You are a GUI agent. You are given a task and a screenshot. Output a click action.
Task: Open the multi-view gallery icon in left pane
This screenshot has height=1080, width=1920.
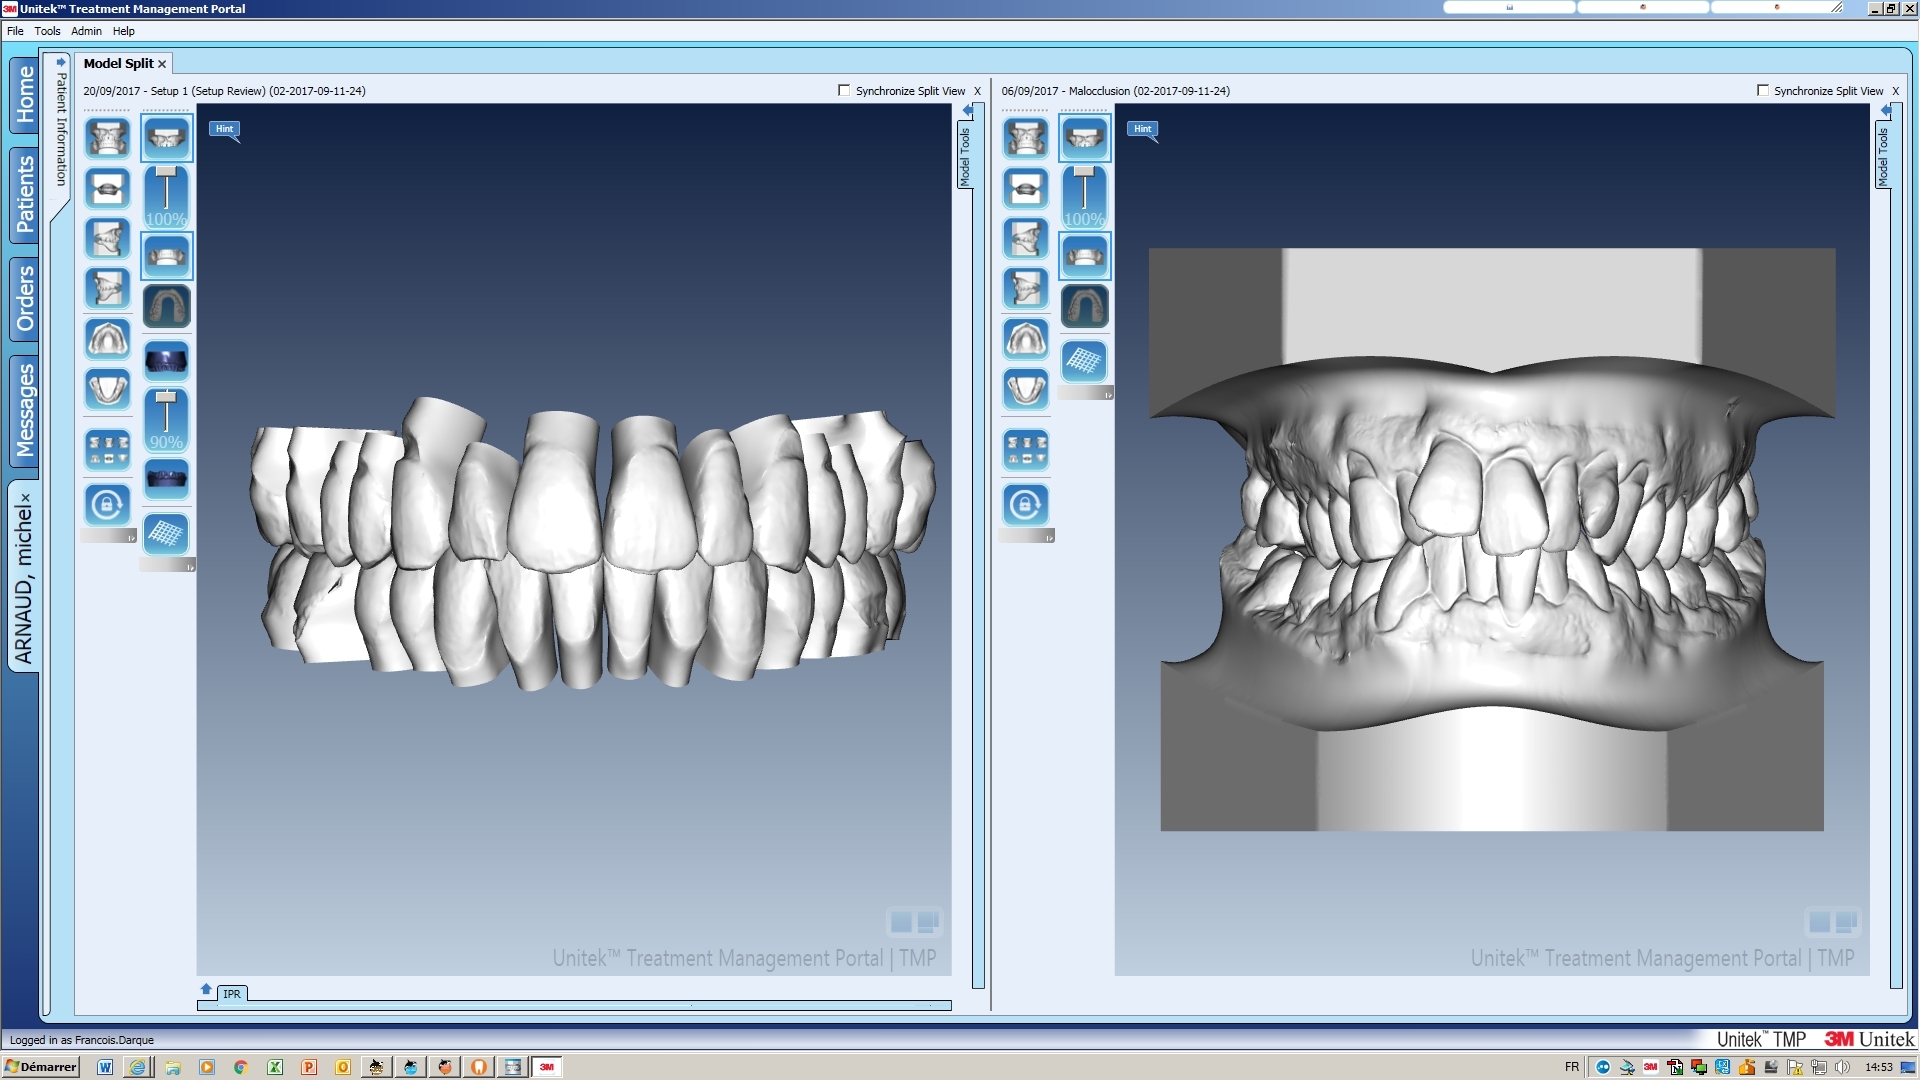[107, 450]
